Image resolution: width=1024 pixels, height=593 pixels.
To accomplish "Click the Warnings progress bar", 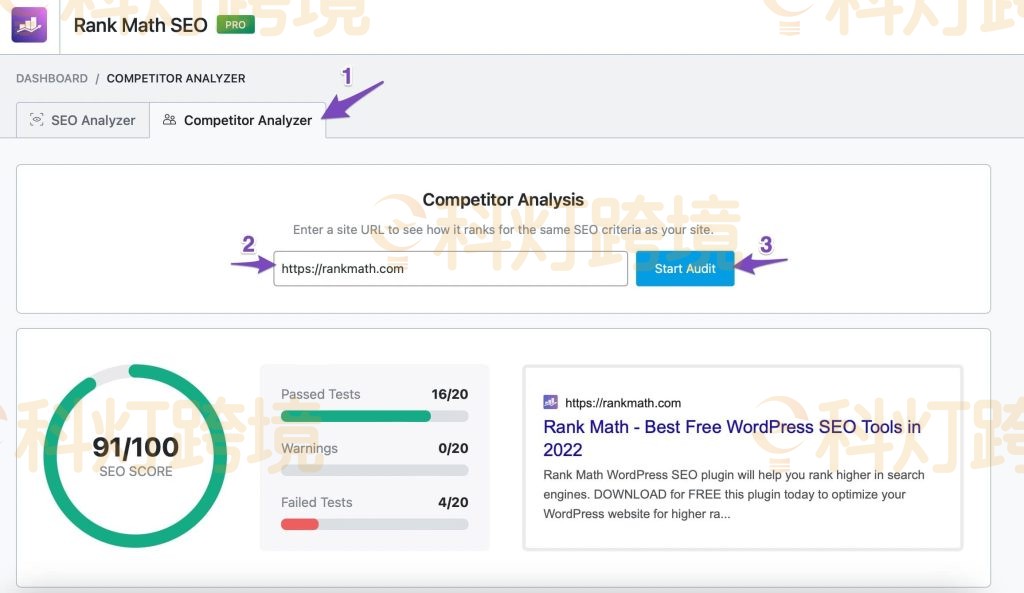I will pos(374,470).
